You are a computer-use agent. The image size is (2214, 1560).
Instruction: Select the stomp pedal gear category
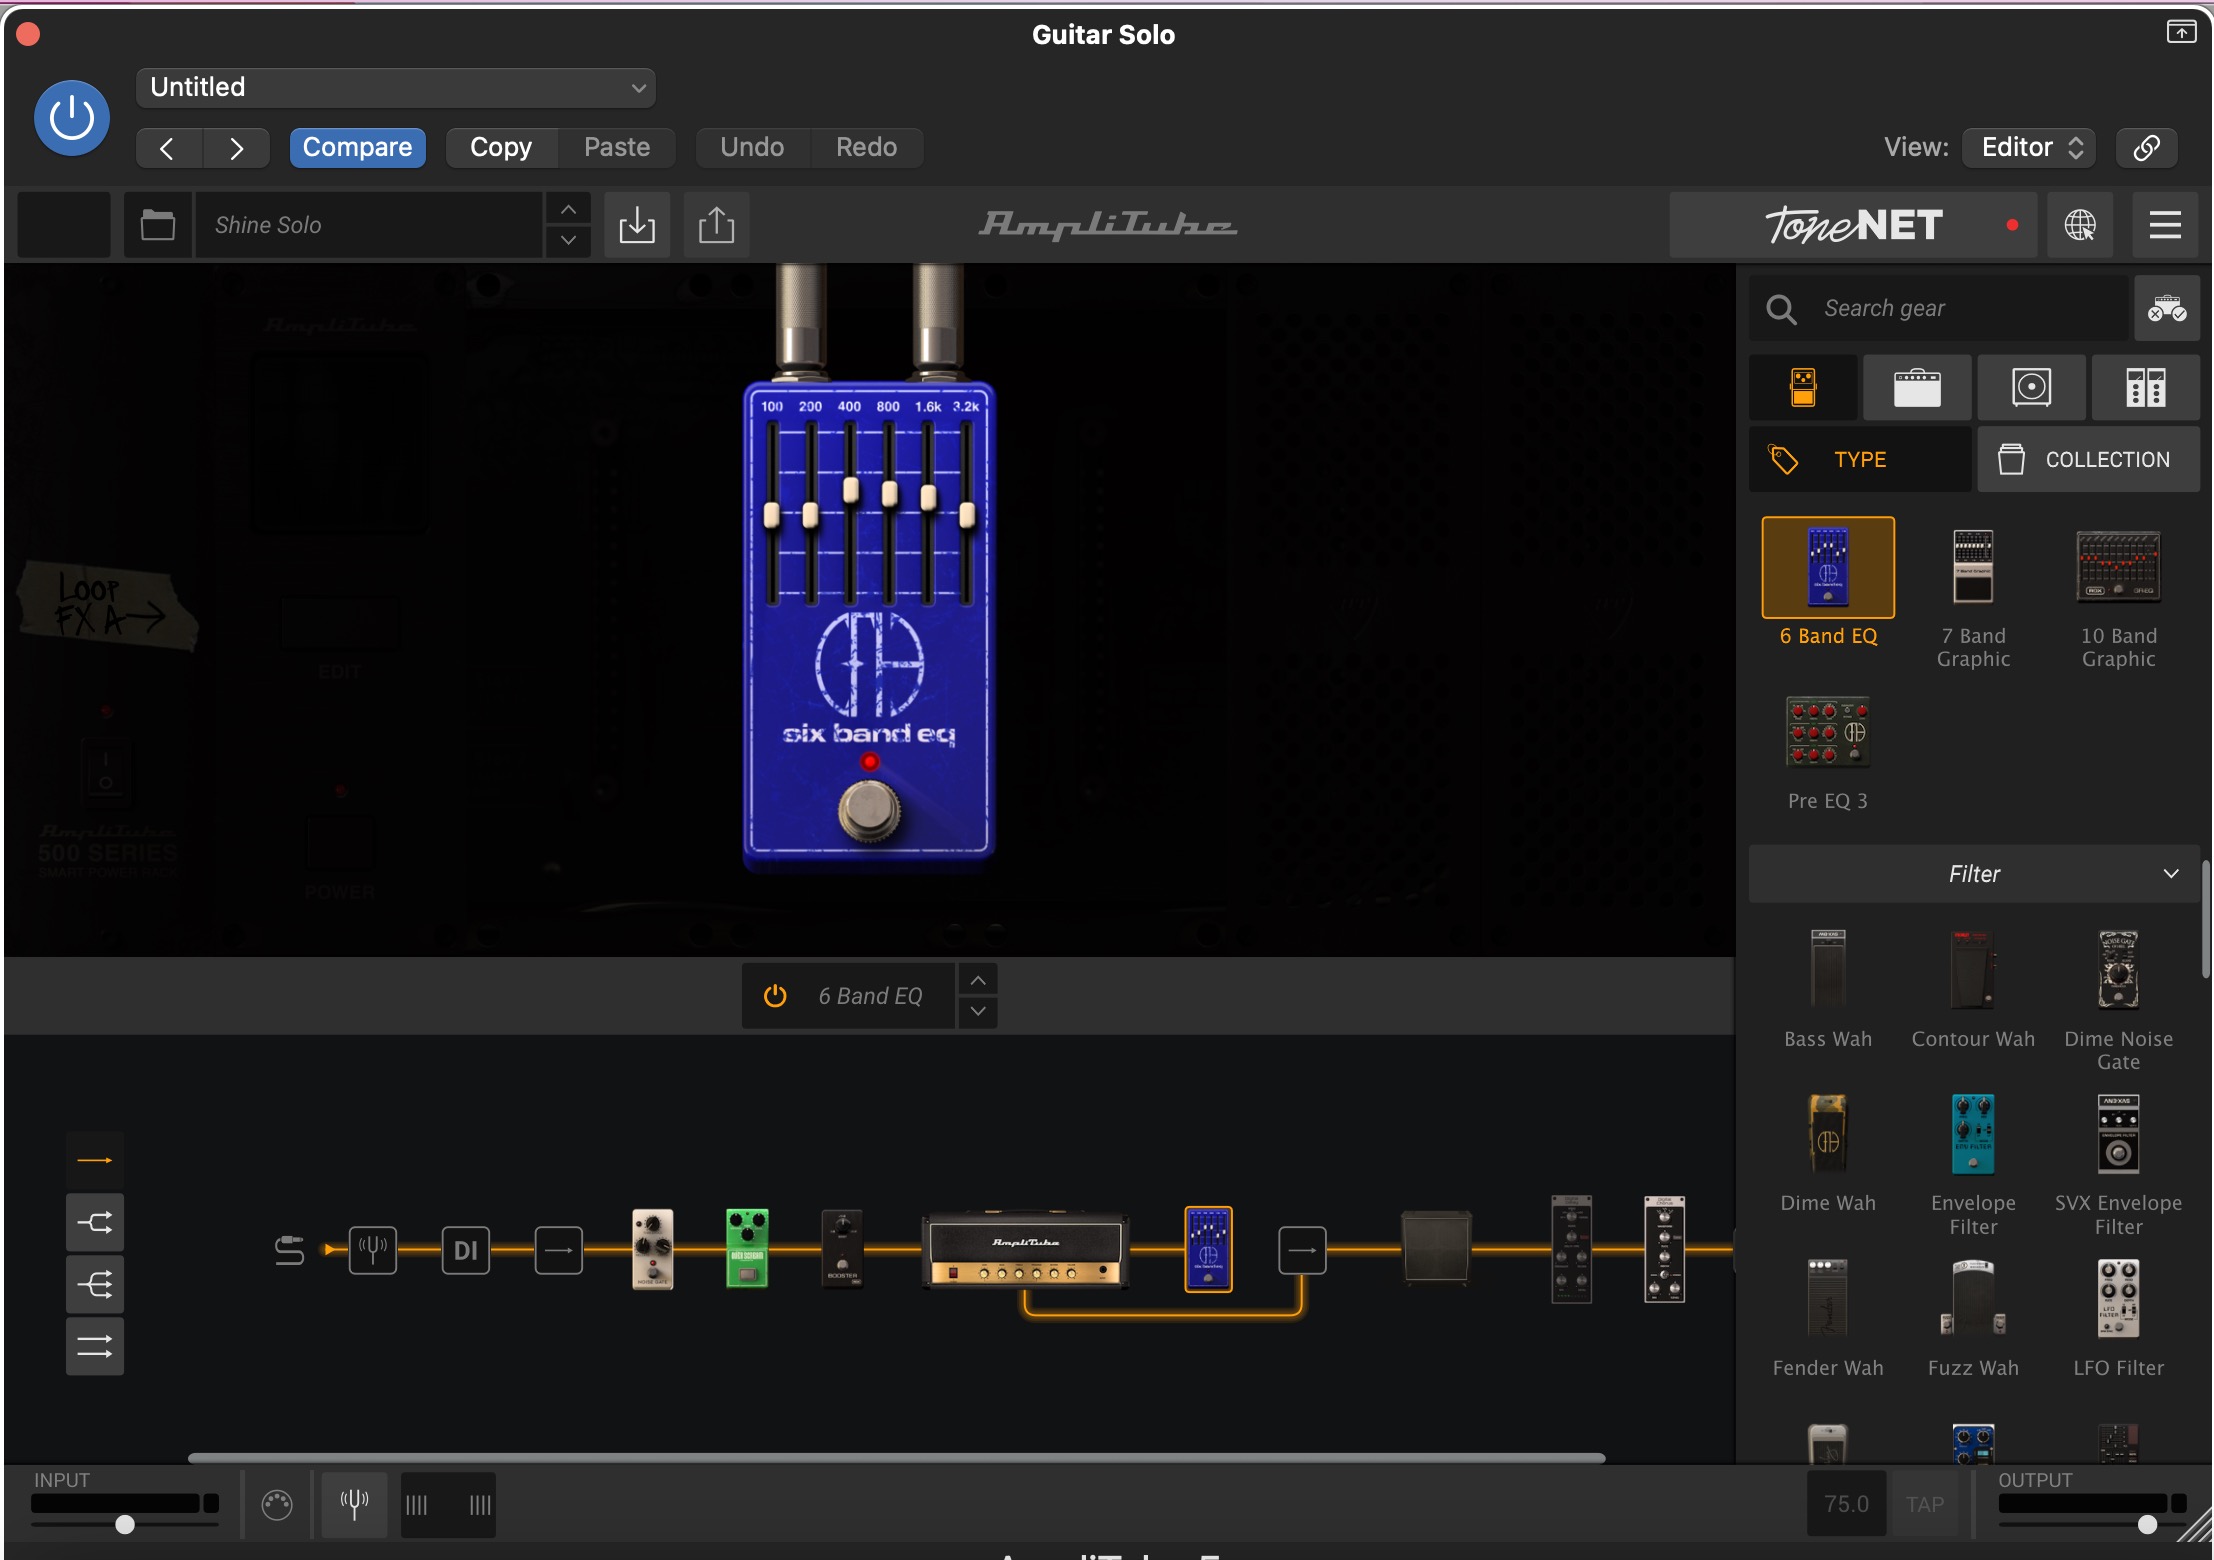click(x=1803, y=387)
